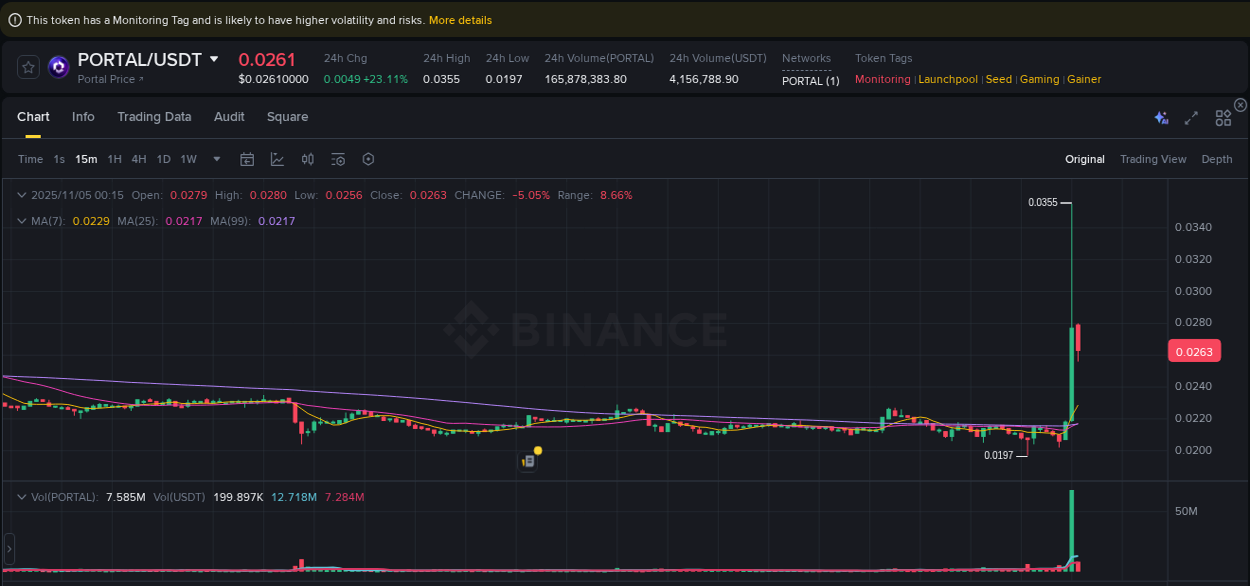Screen dimensions: 1250x586
Task: Expand the chart to fullscreen
Action: (1191, 117)
